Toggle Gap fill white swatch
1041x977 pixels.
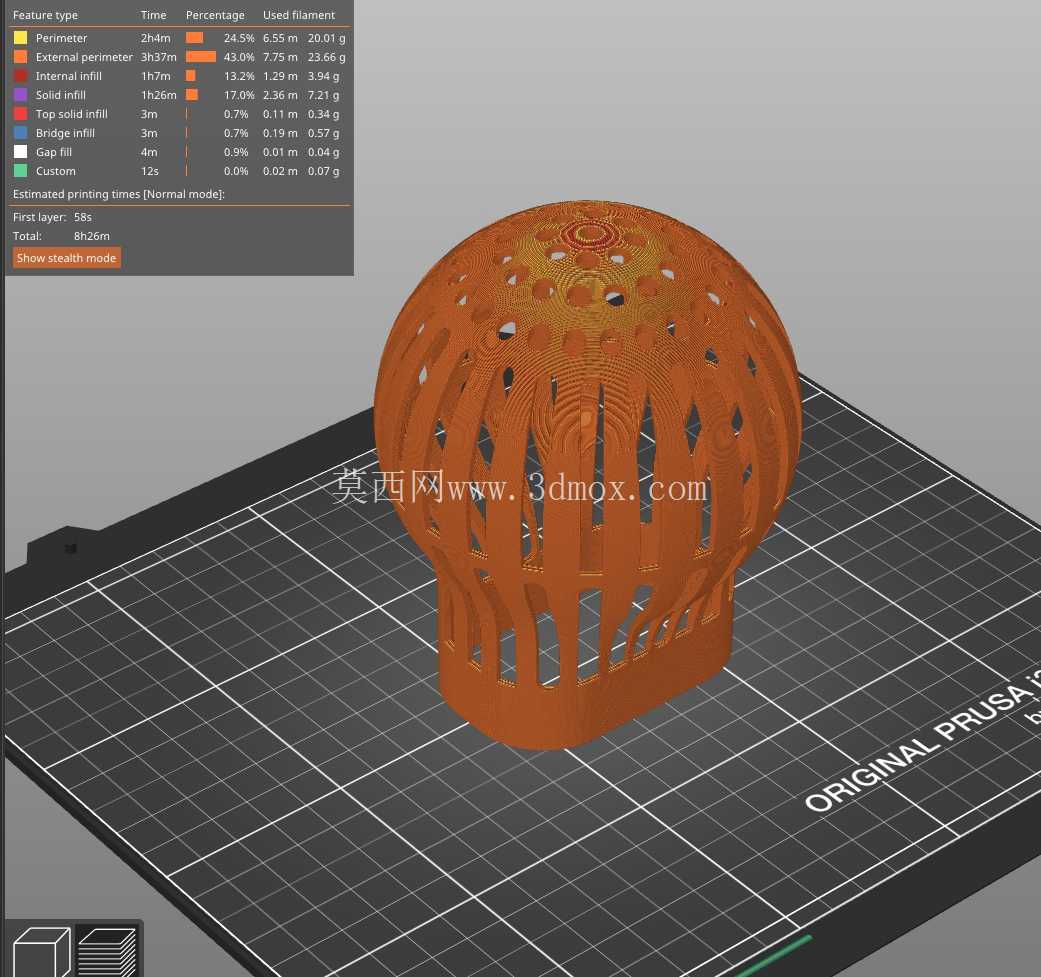21,152
